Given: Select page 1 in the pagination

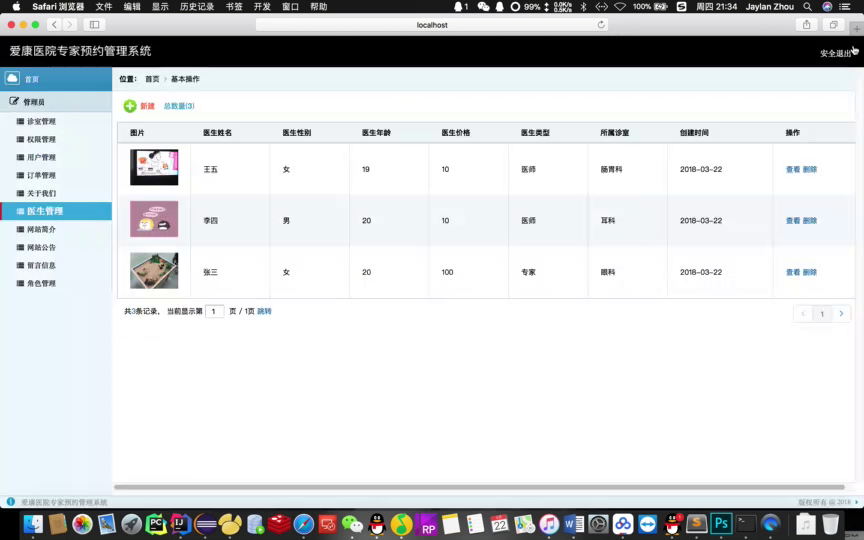Looking at the screenshot, I should click(x=822, y=314).
